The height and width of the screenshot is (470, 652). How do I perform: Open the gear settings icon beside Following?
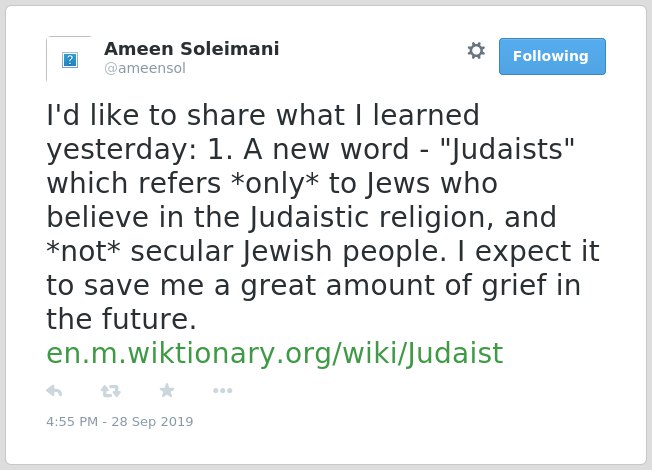[x=476, y=51]
